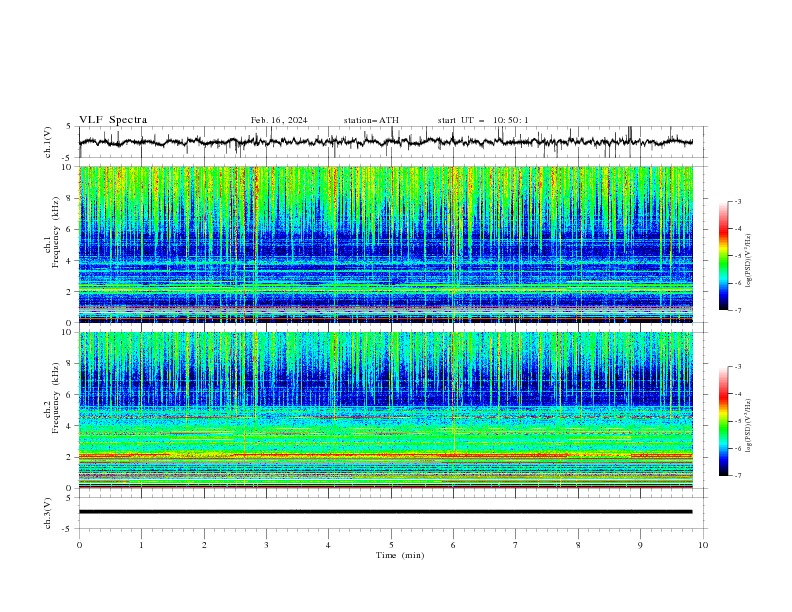792x612 pixels.
Task: Click the ch.1(V) waveform axis label
Action: (47, 142)
